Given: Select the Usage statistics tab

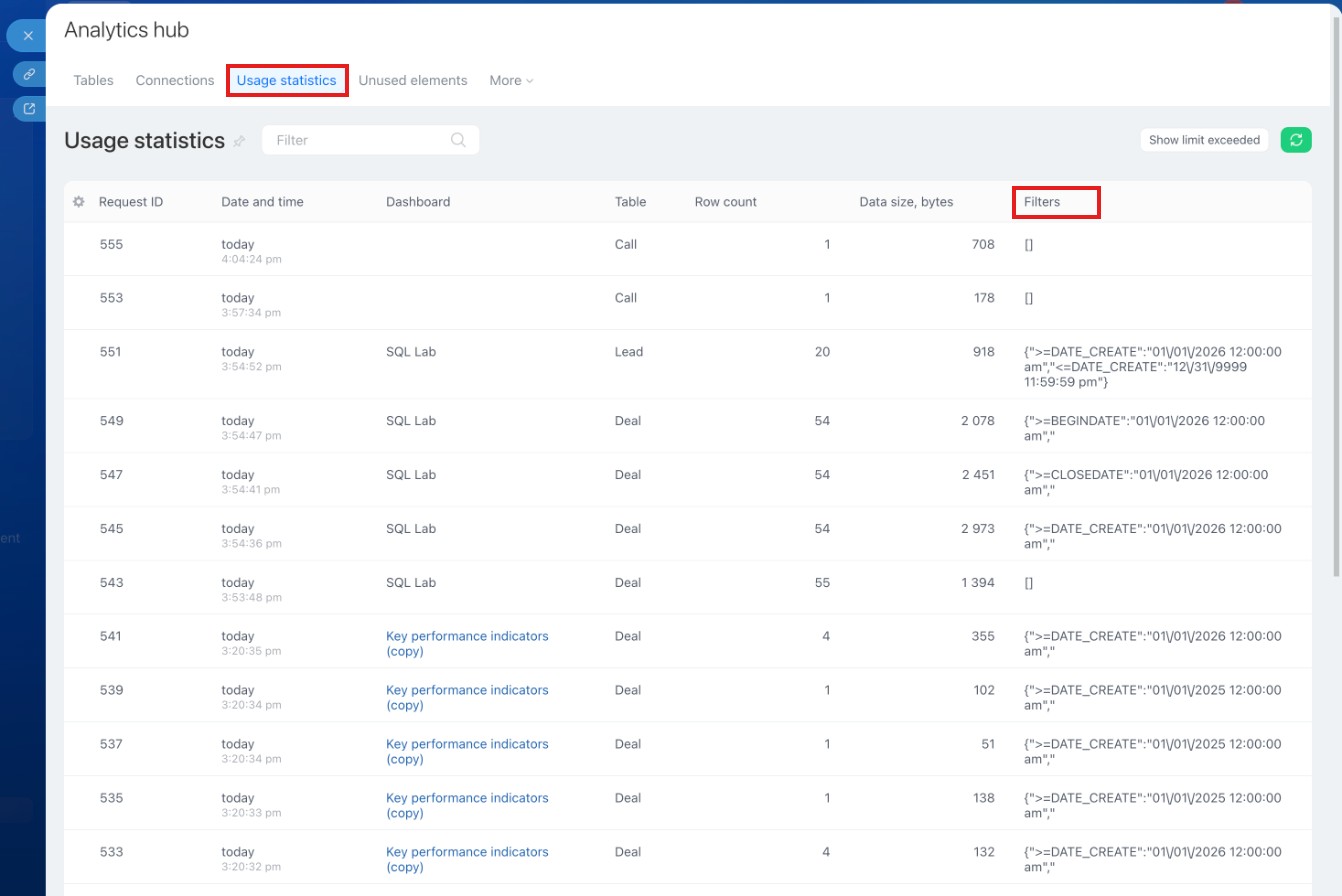Looking at the screenshot, I should click(x=287, y=80).
